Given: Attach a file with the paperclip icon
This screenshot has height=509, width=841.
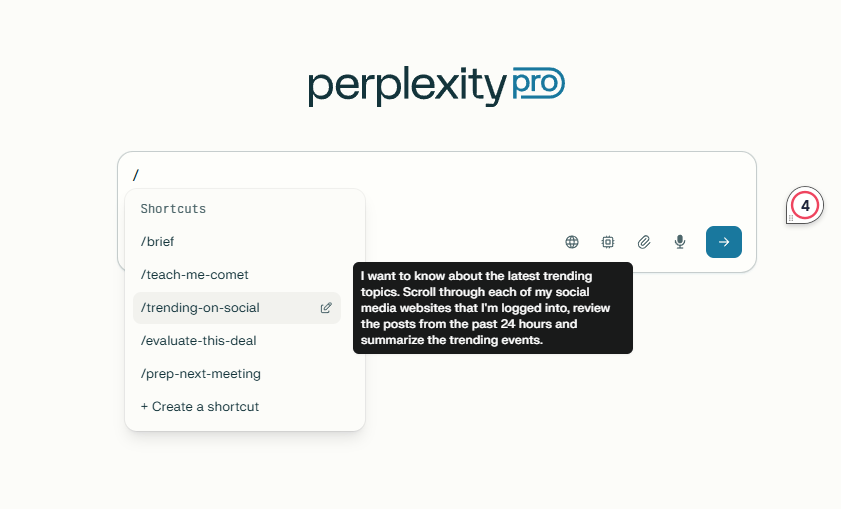Looking at the screenshot, I should click(x=644, y=242).
